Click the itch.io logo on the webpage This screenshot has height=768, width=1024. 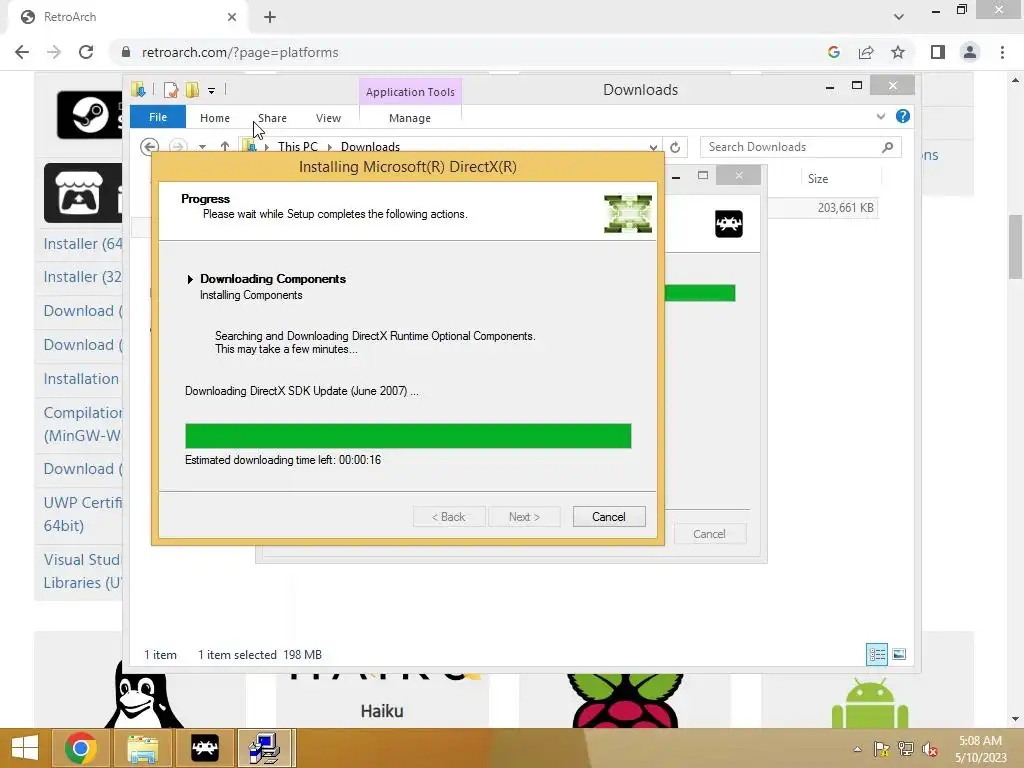[x=83, y=193]
